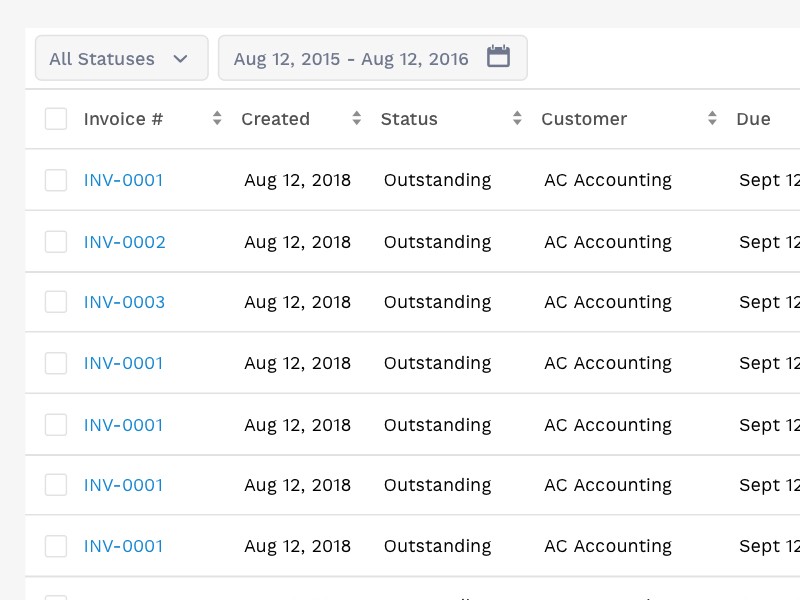Click the Status header to sort invoices

(x=409, y=118)
